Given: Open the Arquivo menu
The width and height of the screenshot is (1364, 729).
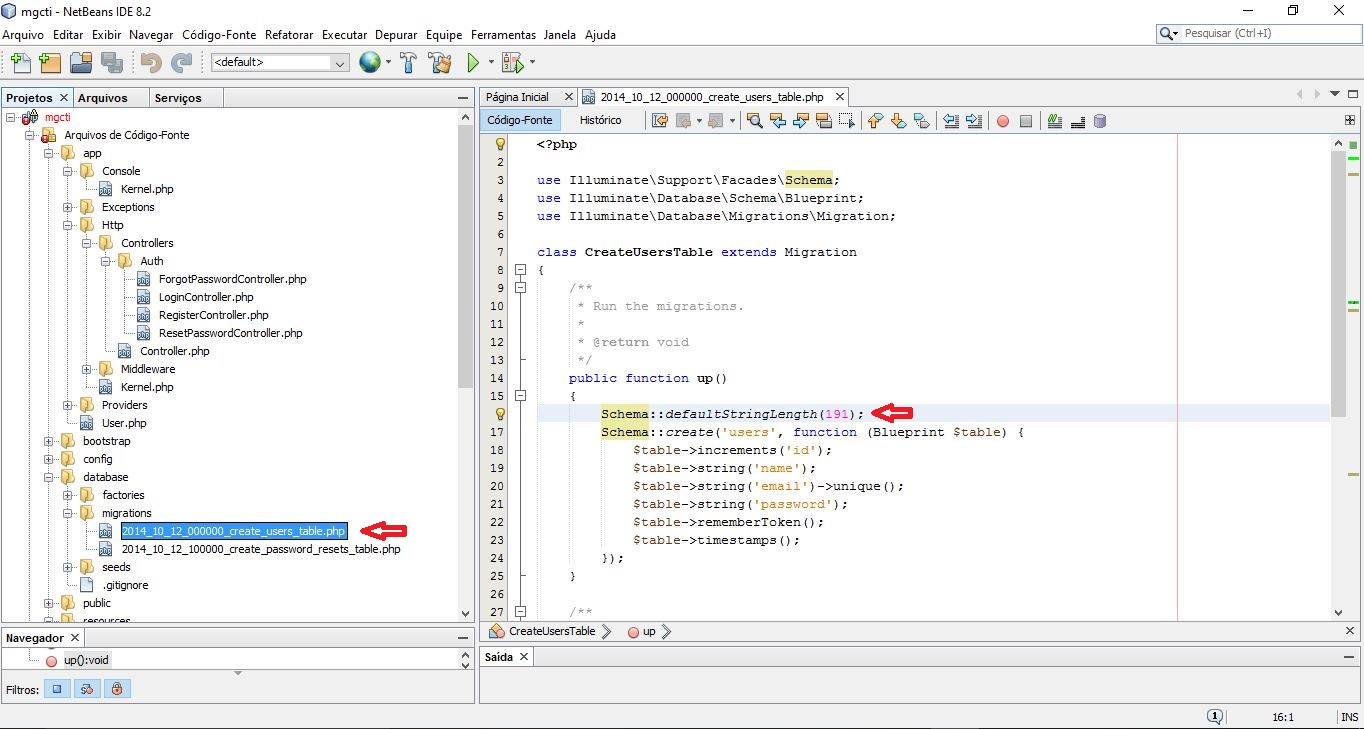Looking at the screenshot, I should 23,34.
